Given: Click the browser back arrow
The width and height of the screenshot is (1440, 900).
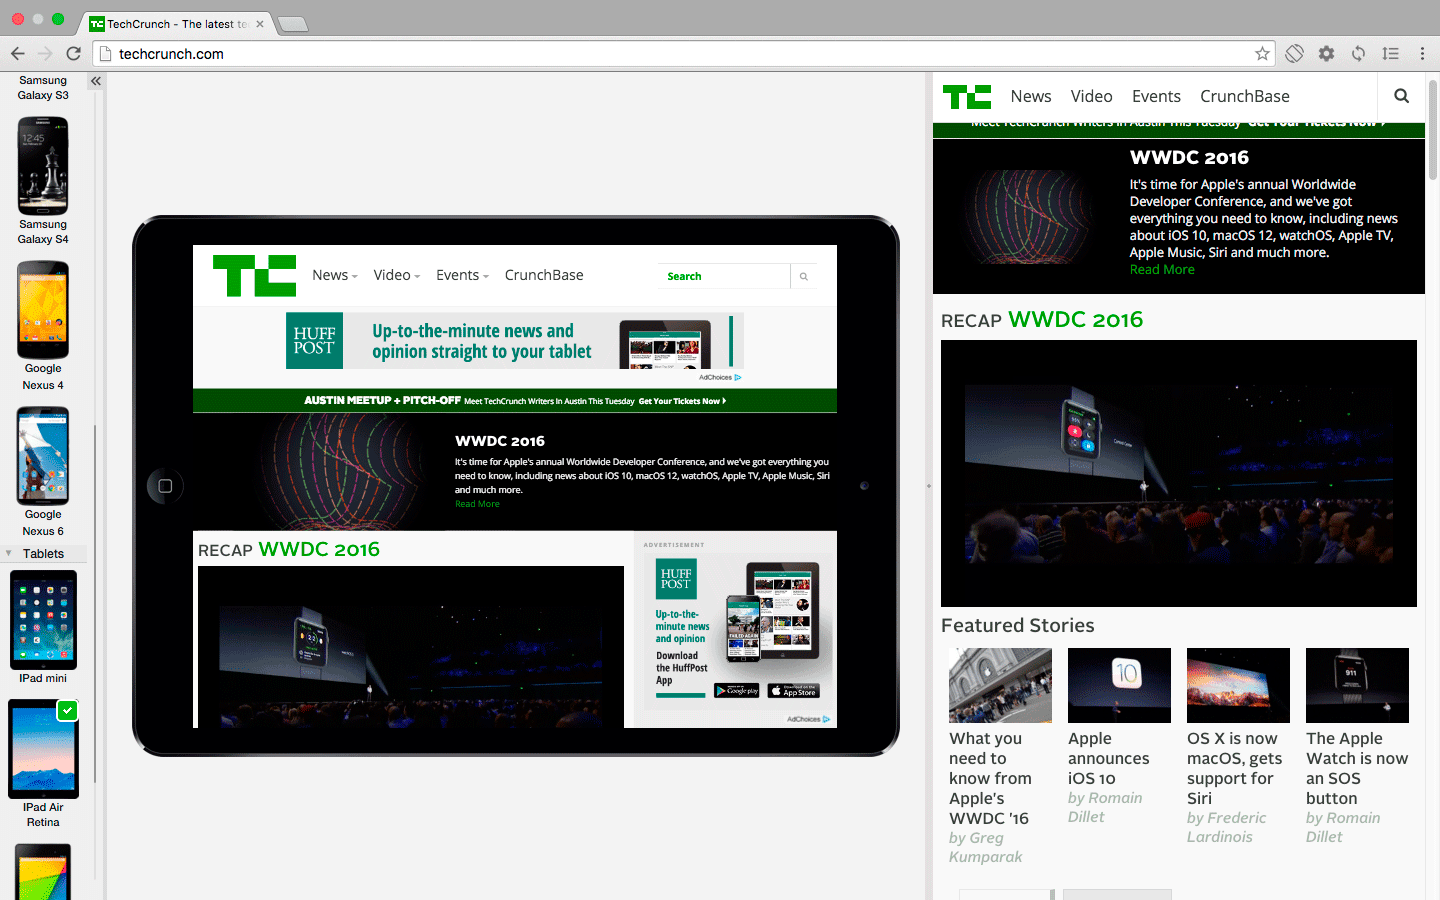Looking at the screenshot, I should pyautogui.click(x=17, y=53).
